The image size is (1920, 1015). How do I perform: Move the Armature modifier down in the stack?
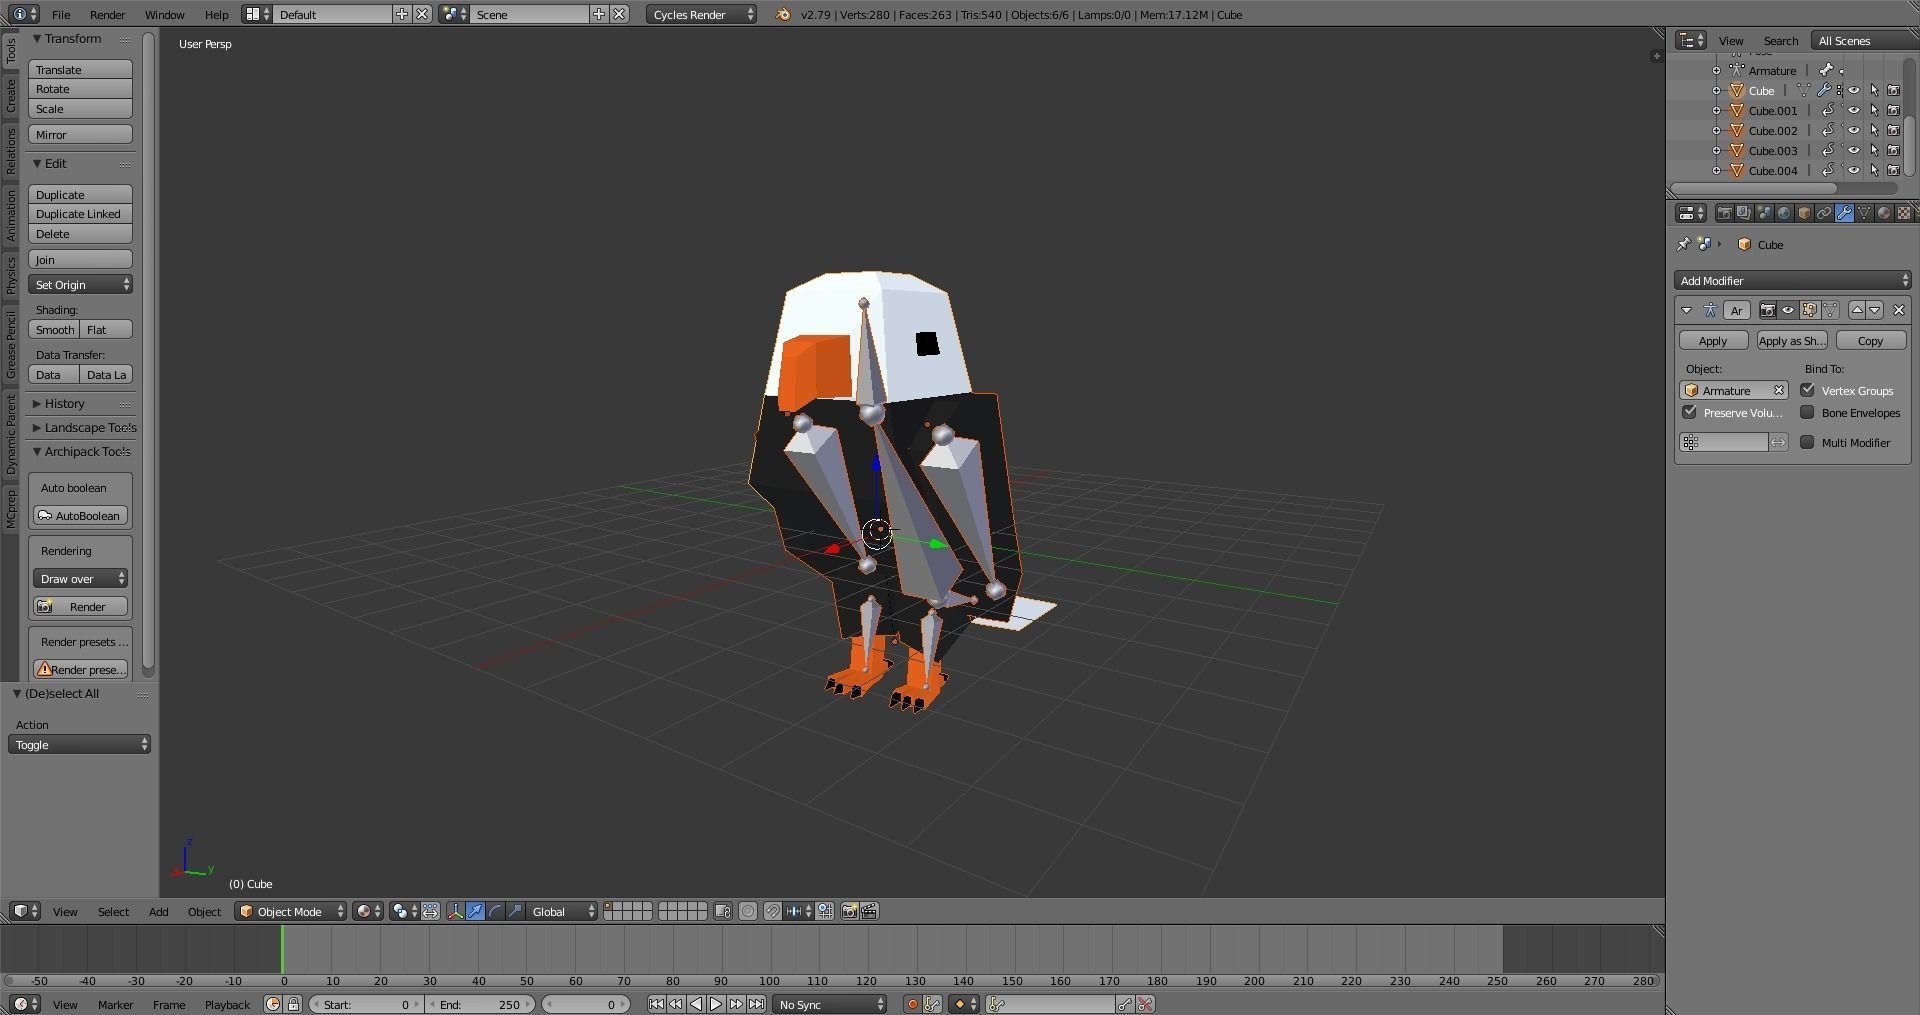(x=1875, y=310)
